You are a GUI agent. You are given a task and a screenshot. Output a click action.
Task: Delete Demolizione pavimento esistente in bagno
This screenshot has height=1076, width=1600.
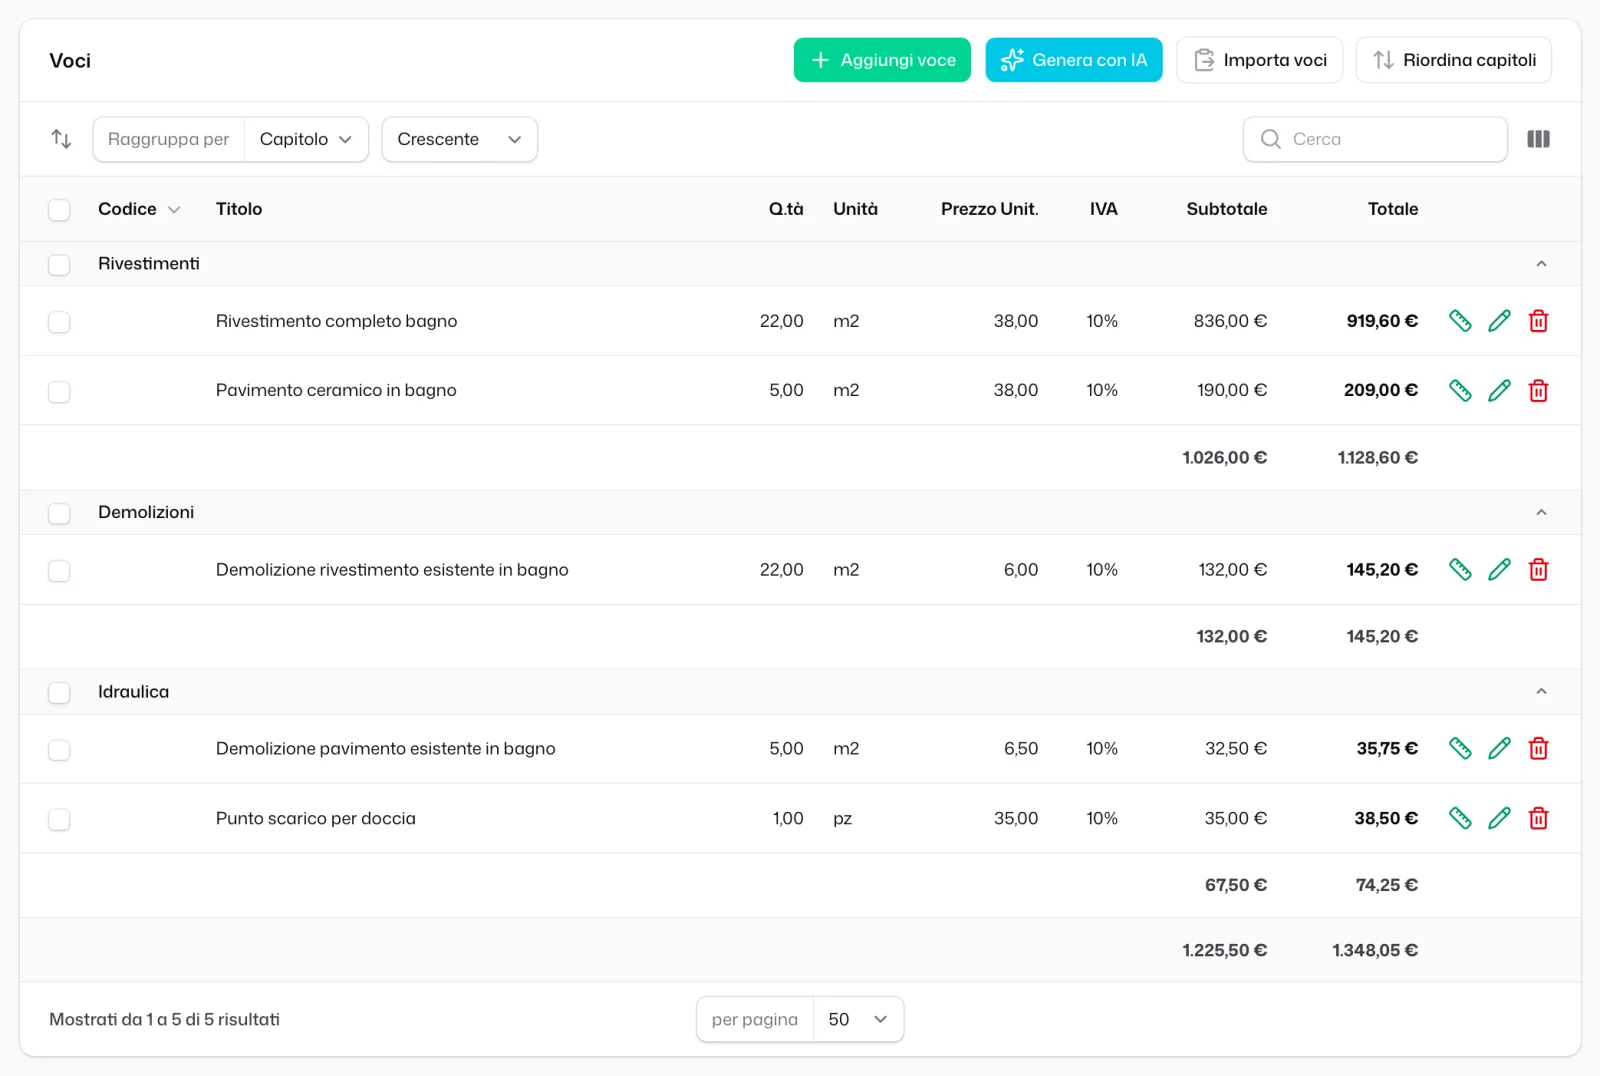click(1538, 748)
